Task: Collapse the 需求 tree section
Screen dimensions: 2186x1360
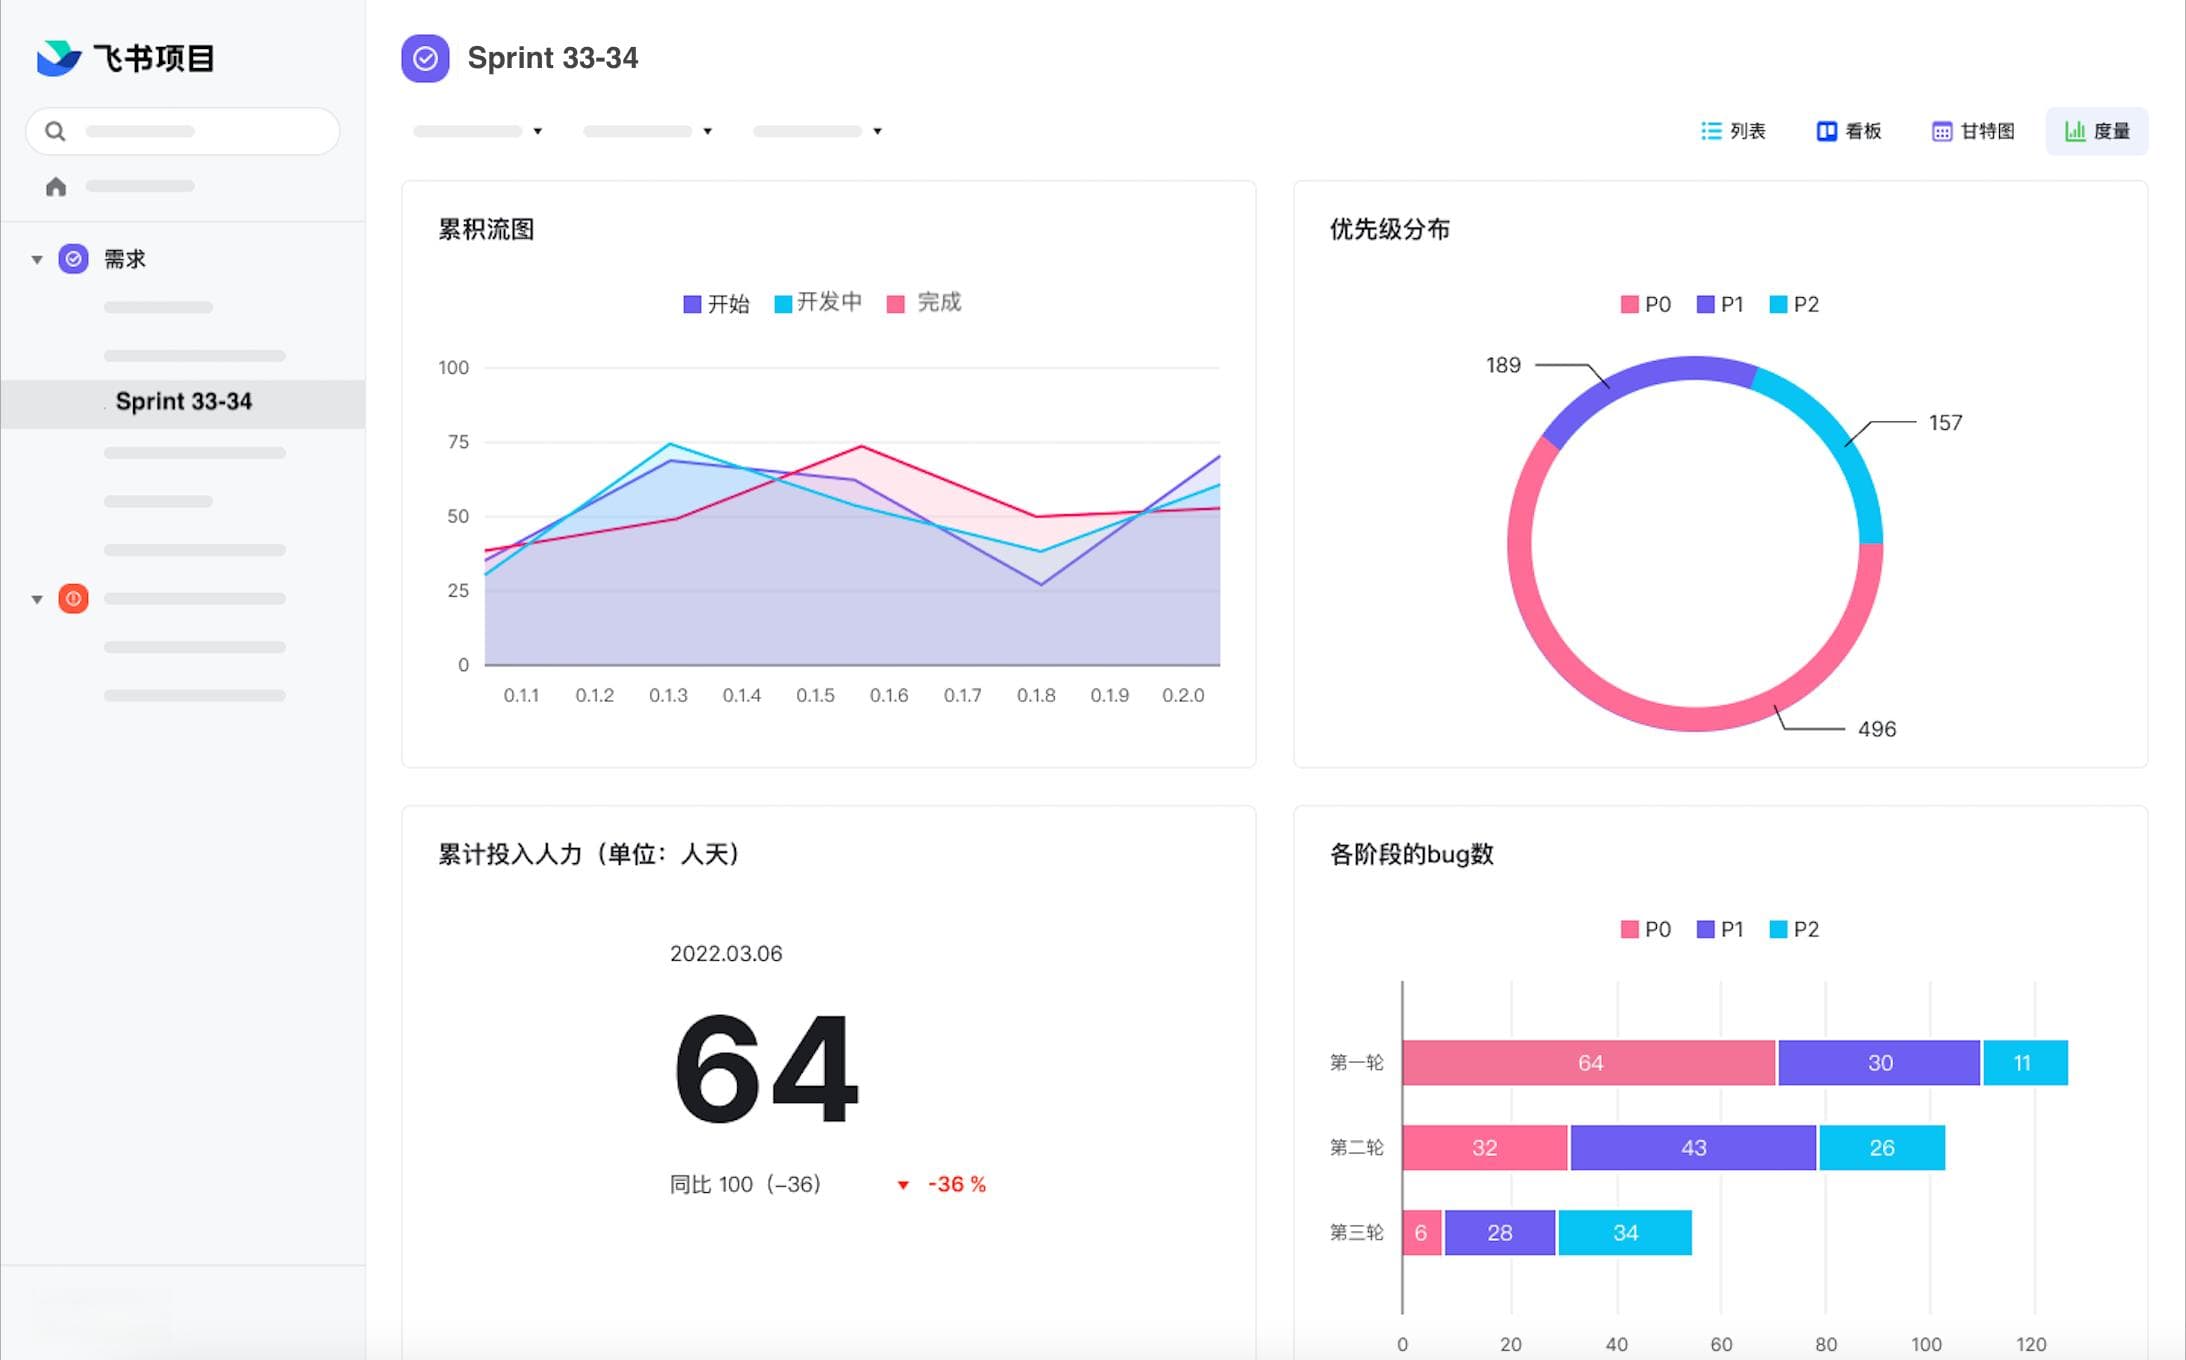Action: tap(37, 260)
